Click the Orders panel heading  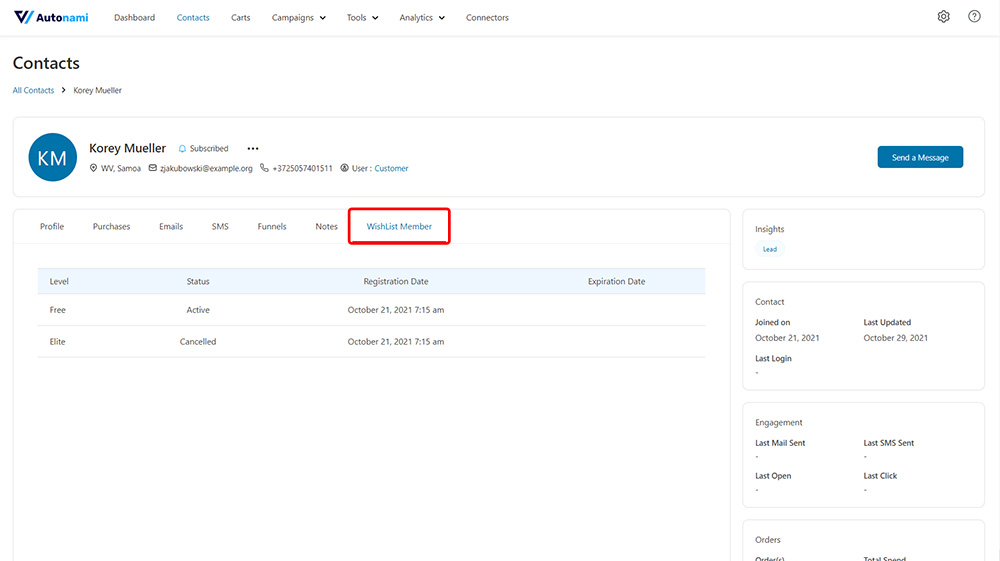(x=768, y=540)
